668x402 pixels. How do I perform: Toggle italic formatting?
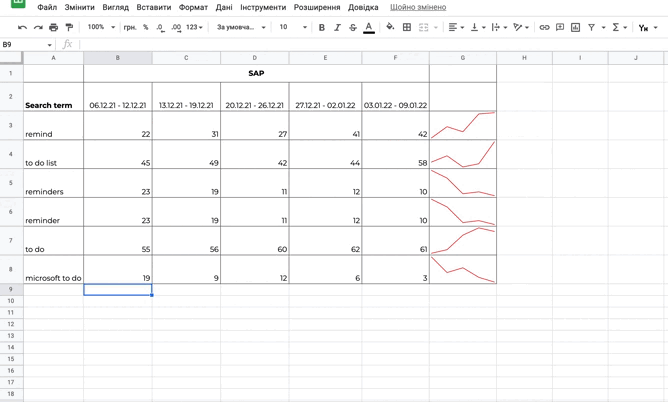[x=337, y=27]
